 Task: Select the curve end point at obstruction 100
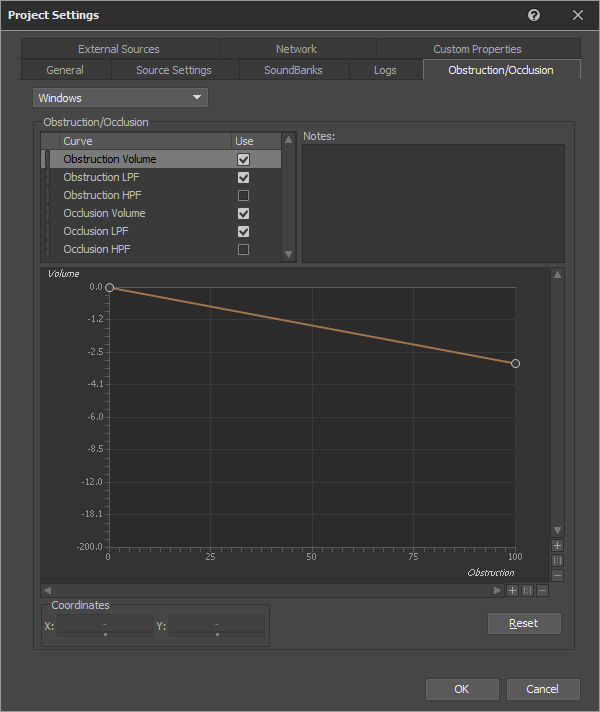click(x=515, y=364)
